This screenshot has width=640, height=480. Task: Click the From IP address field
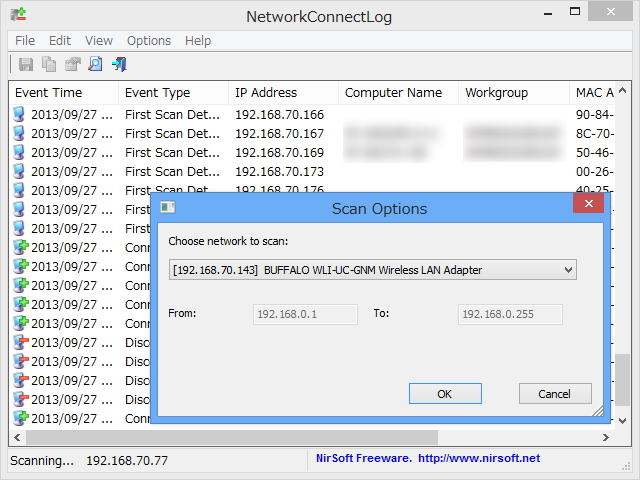tap(305, 314)
